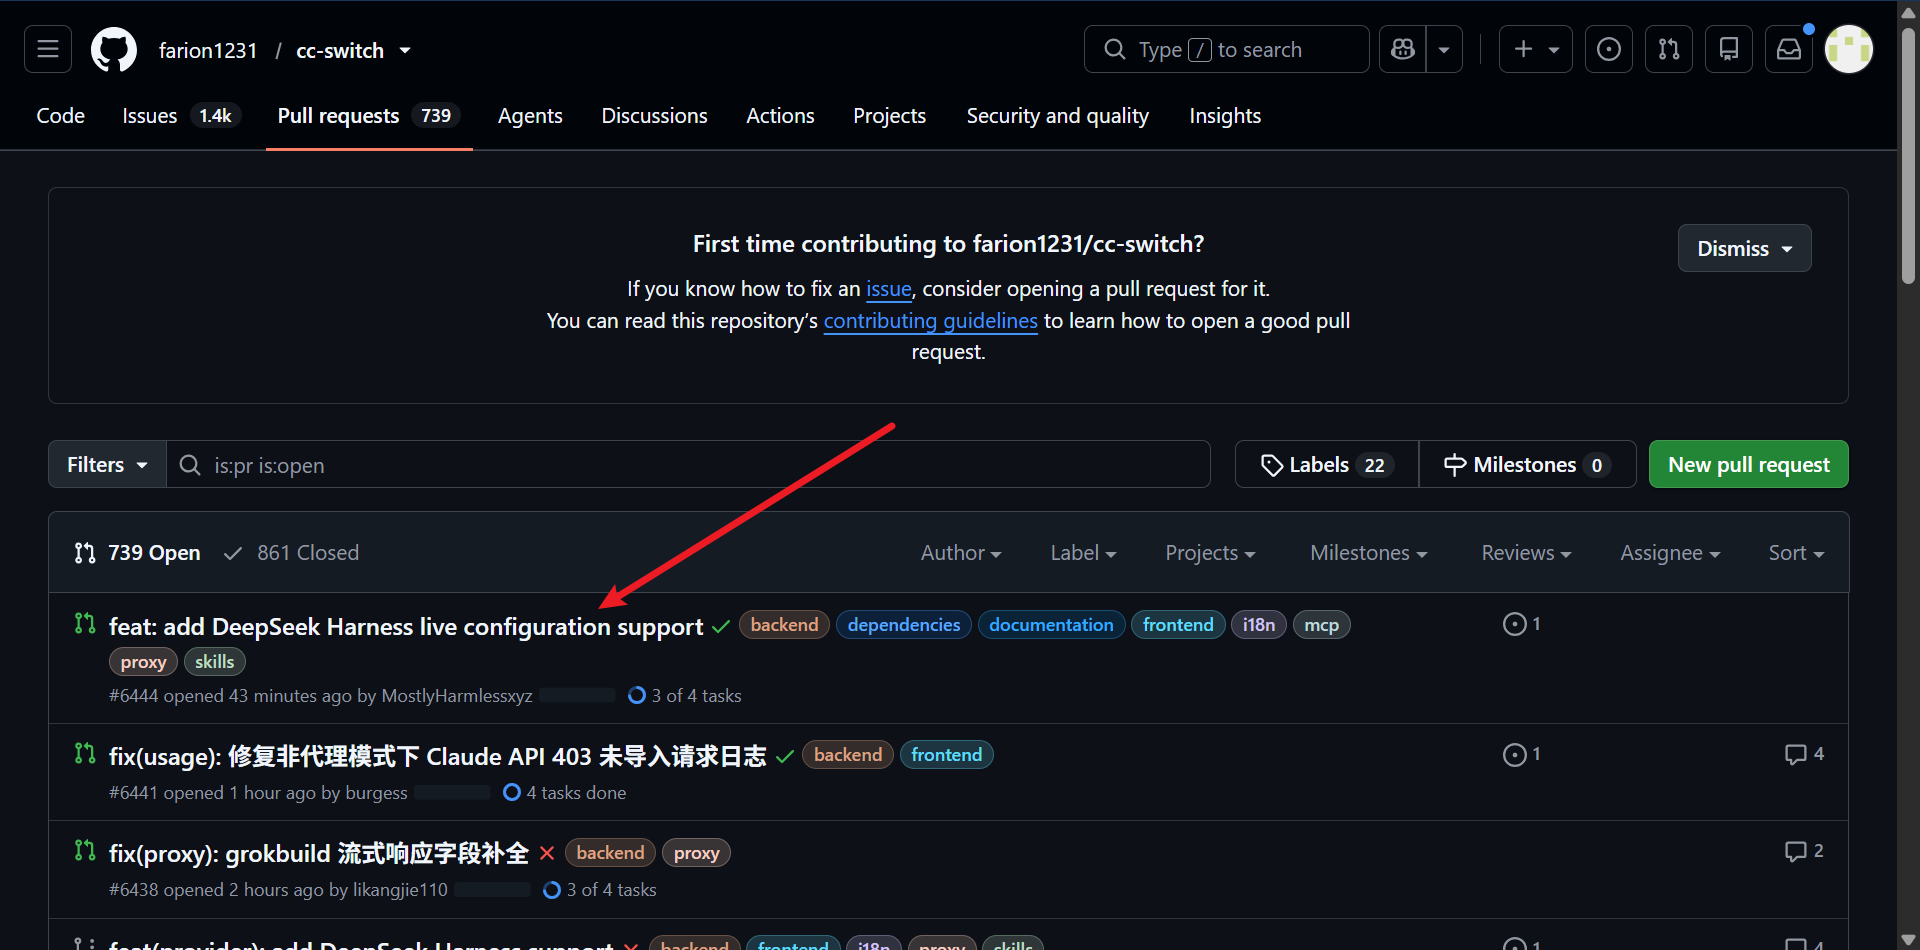The image size is (1920, 950).
Task: Open the farion1231 owner link
Action: click(208, 50)
